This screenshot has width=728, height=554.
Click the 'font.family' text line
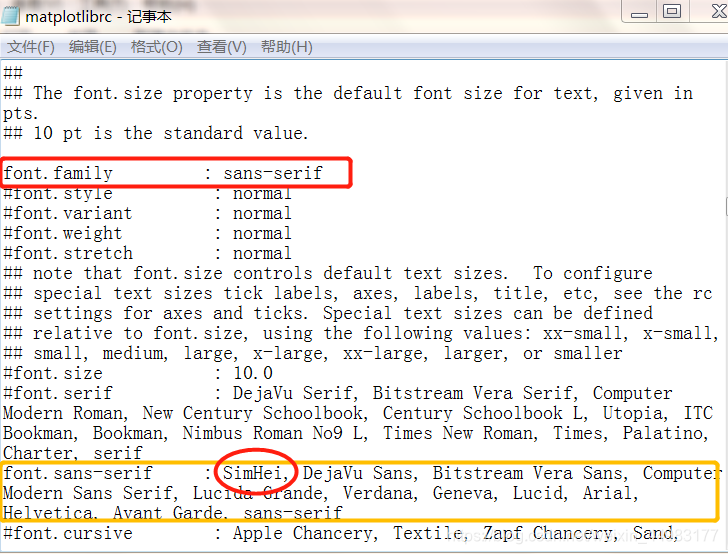(162, 173)
